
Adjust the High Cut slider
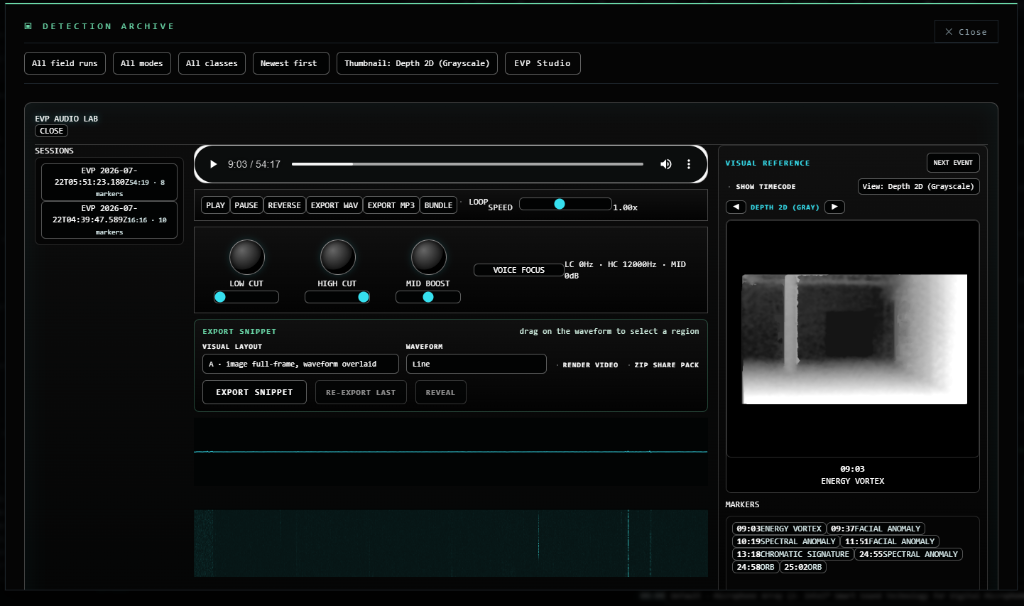(x=337, y=297)
